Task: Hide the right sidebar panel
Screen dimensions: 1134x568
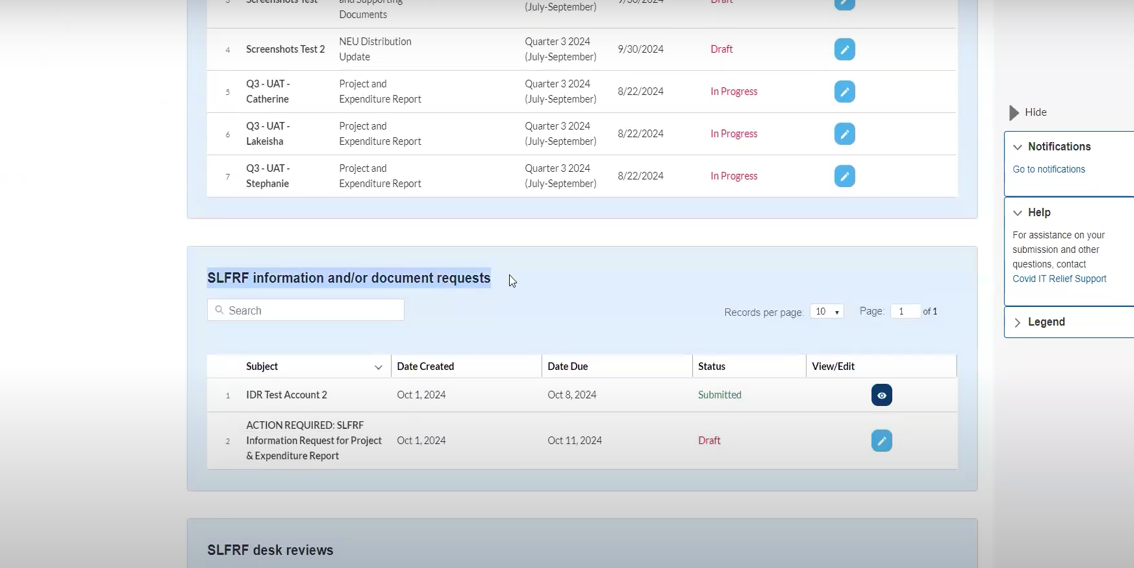Action: click(1027, 113)
